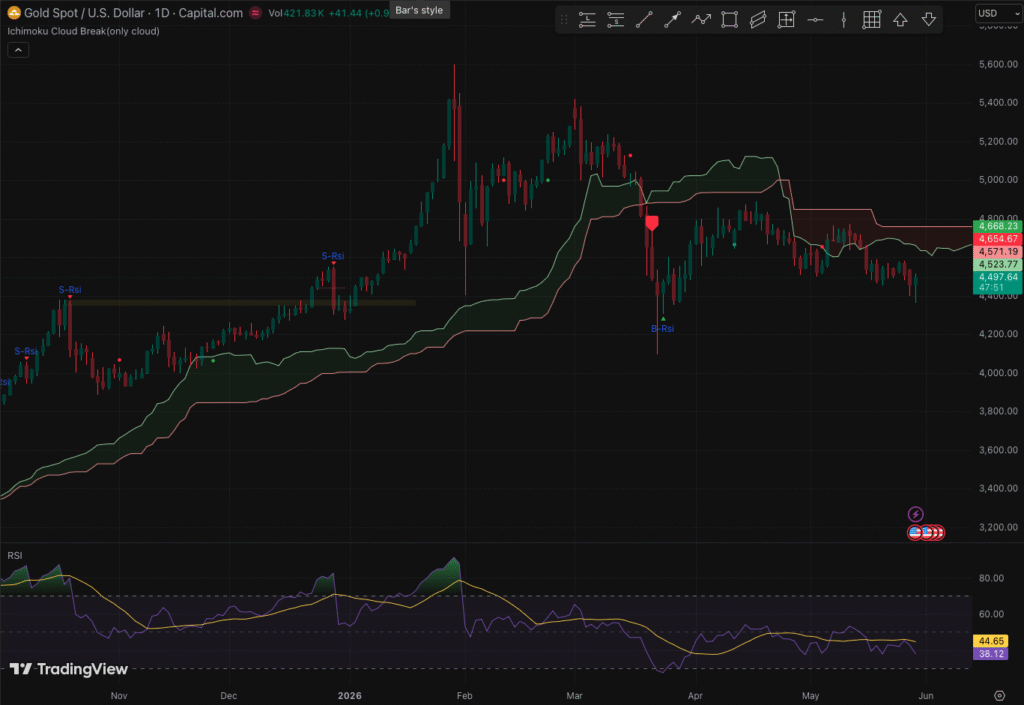Collapse the indicator legend with chevron
The image size is (1024, 705).
coord(18,50)
